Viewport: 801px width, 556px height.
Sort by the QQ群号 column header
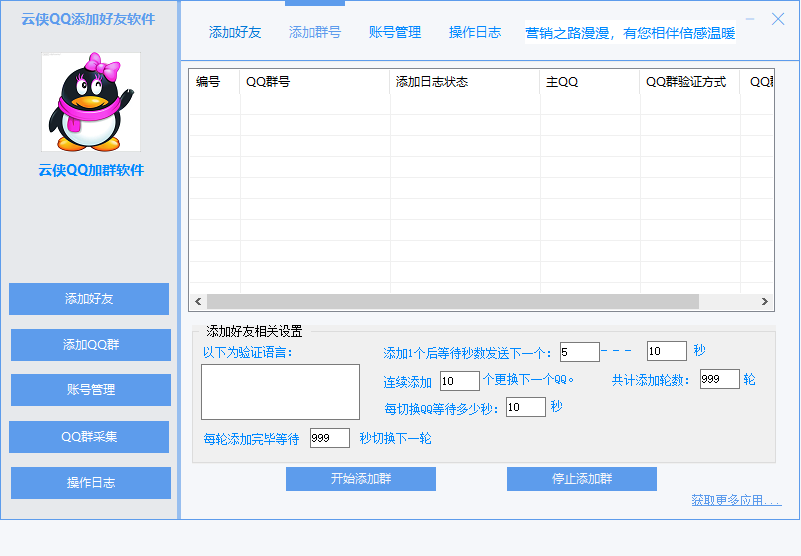[314, 82]
